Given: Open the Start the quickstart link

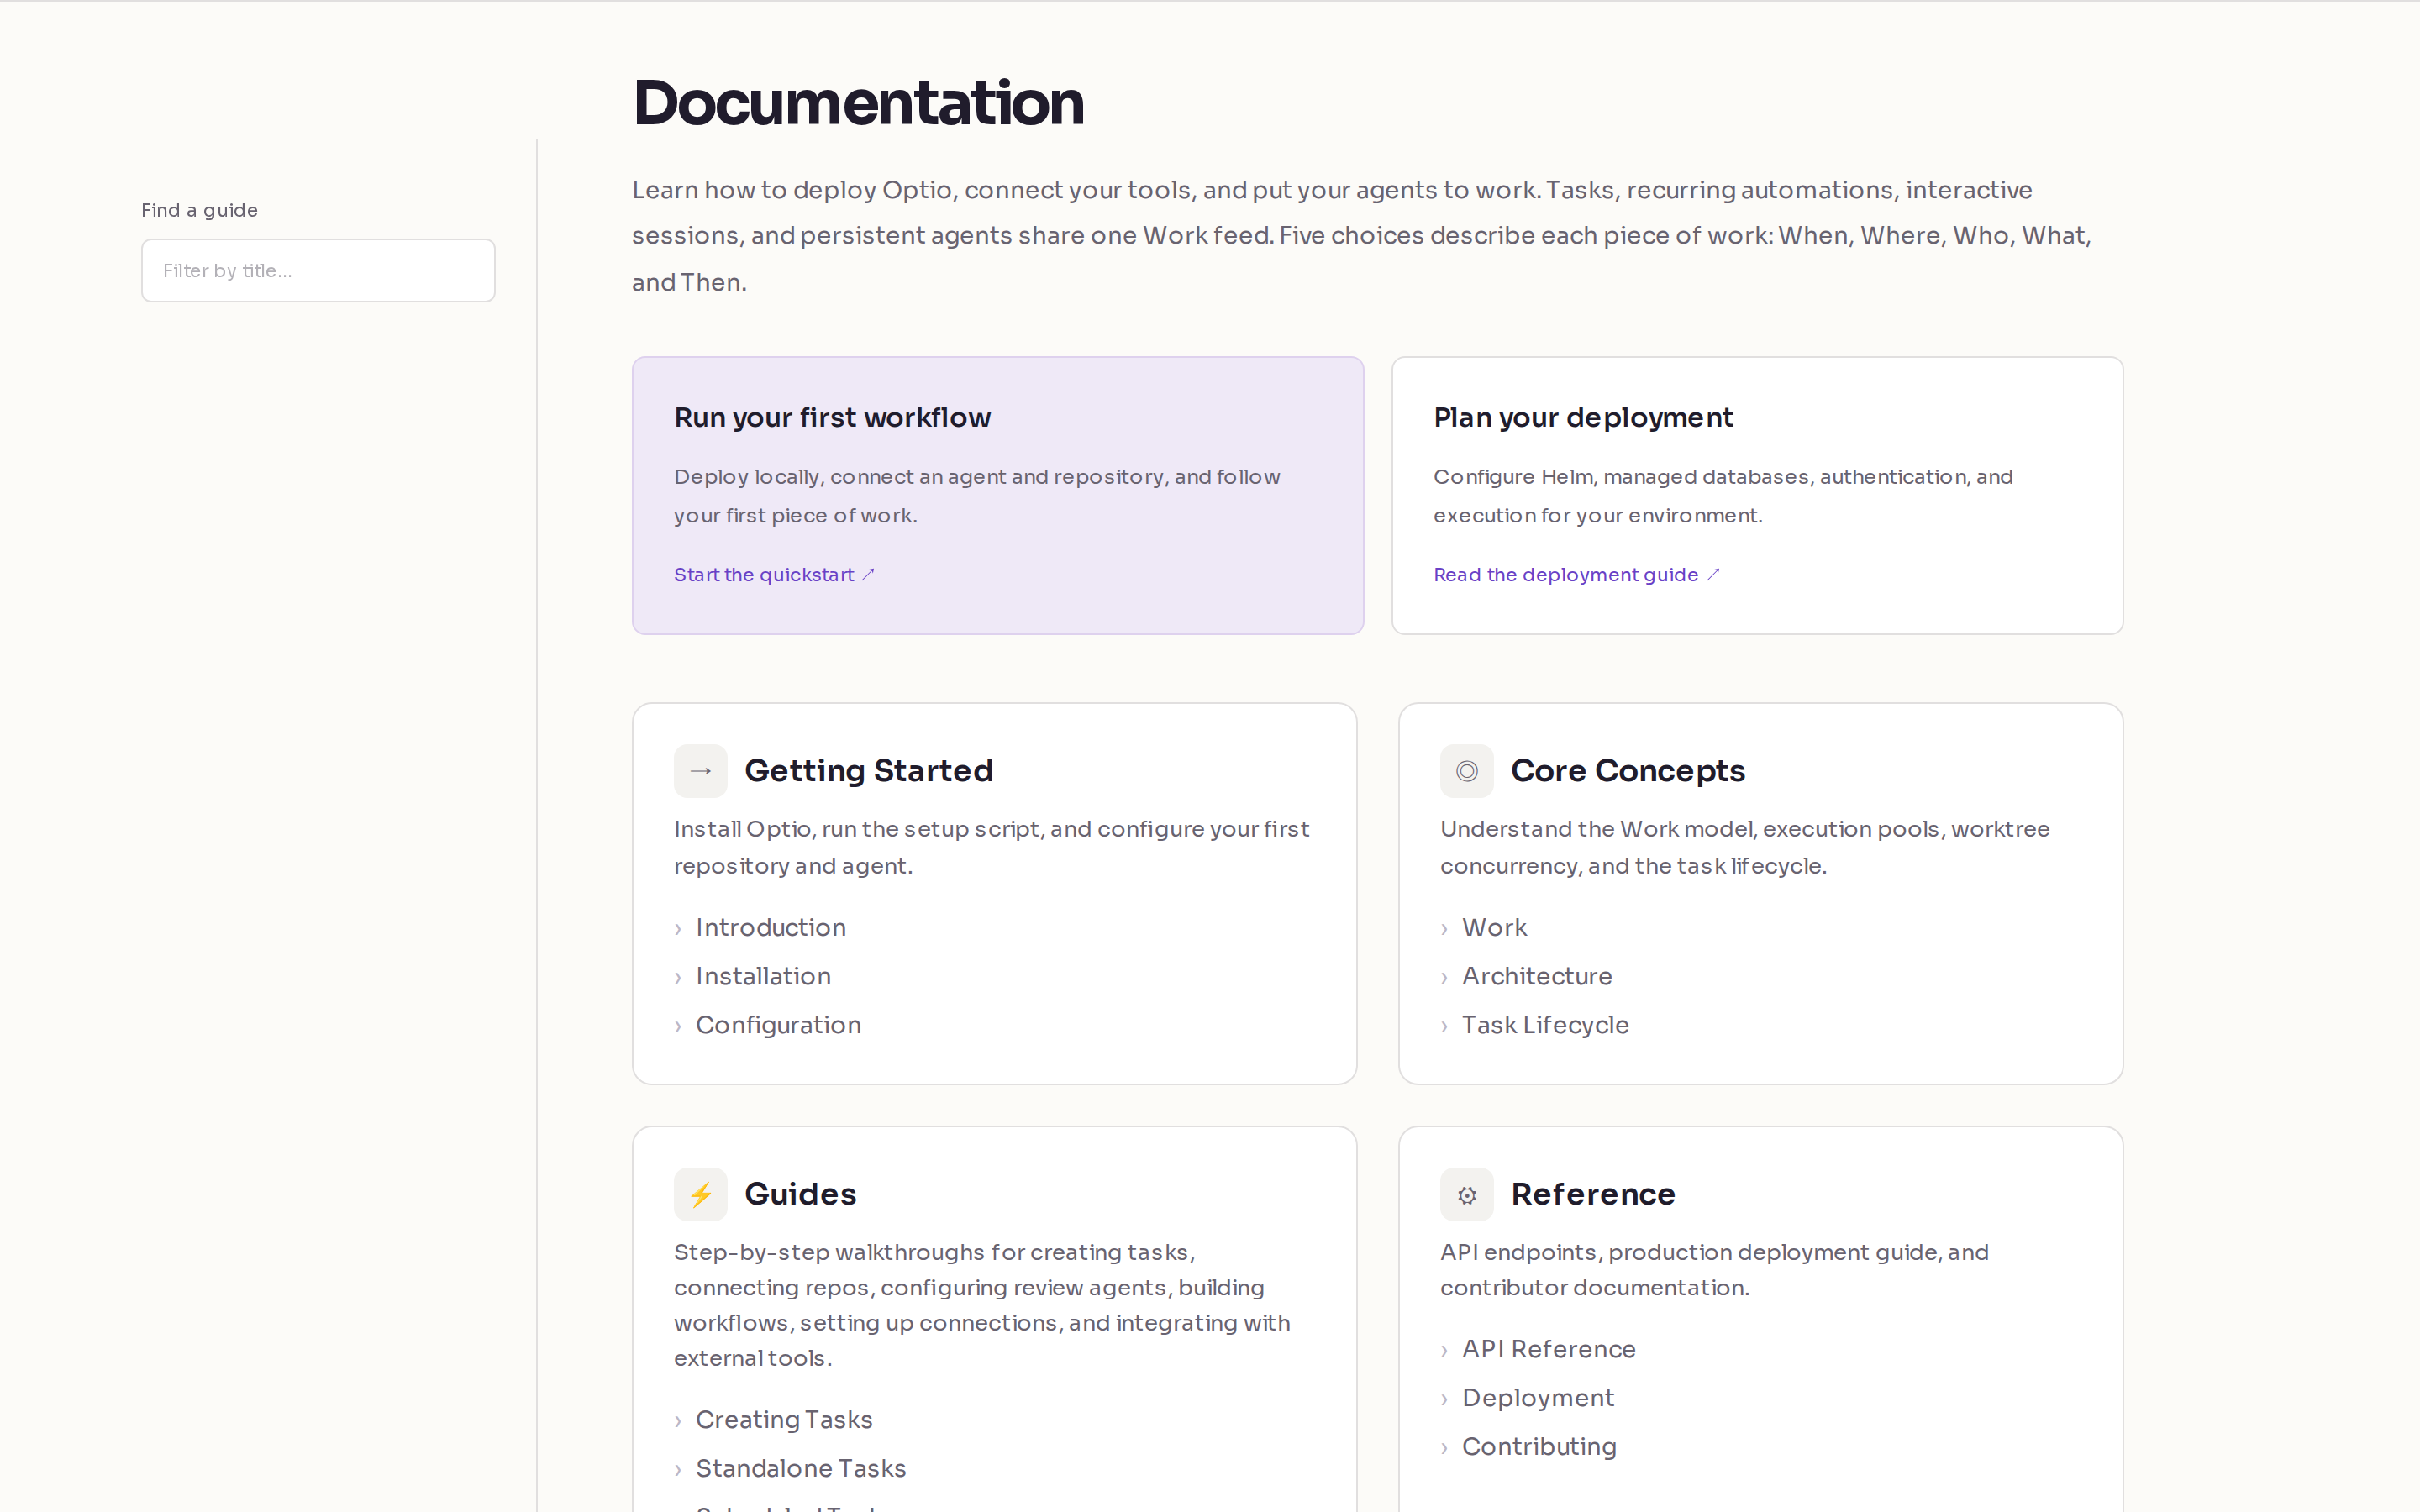Looking at the screenshot, I should (x=774, y=575).
